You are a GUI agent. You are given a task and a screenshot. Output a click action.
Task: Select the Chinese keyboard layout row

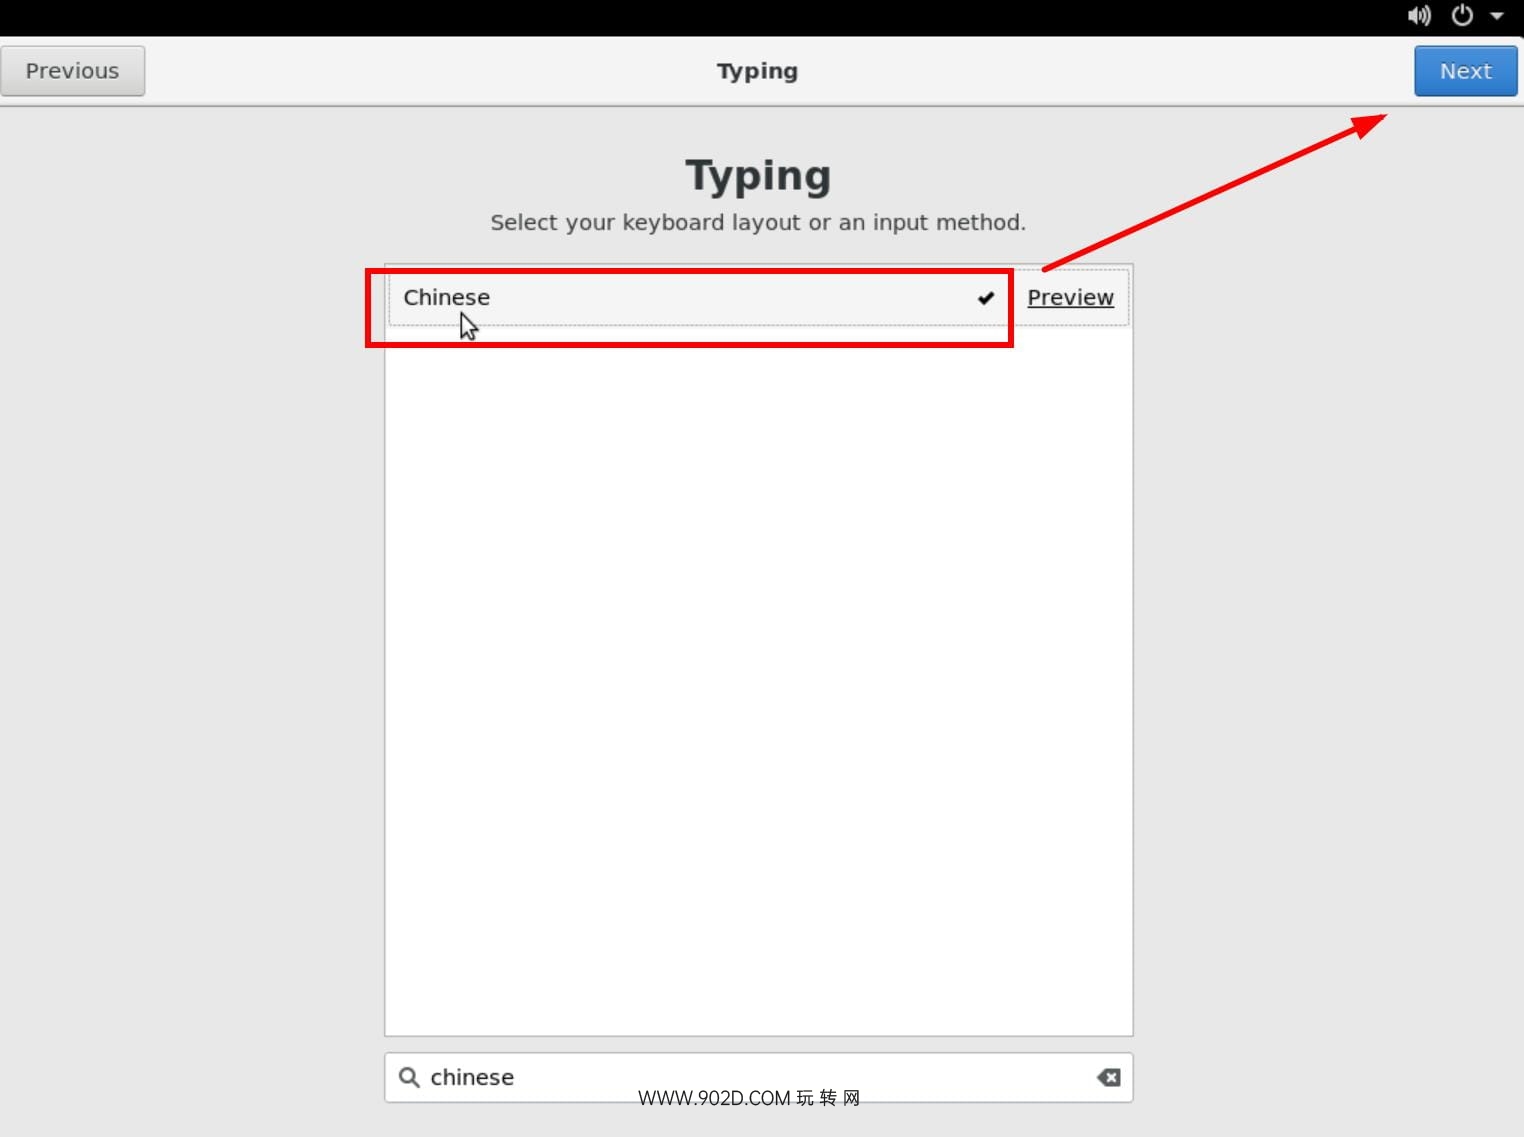(690, 298)
